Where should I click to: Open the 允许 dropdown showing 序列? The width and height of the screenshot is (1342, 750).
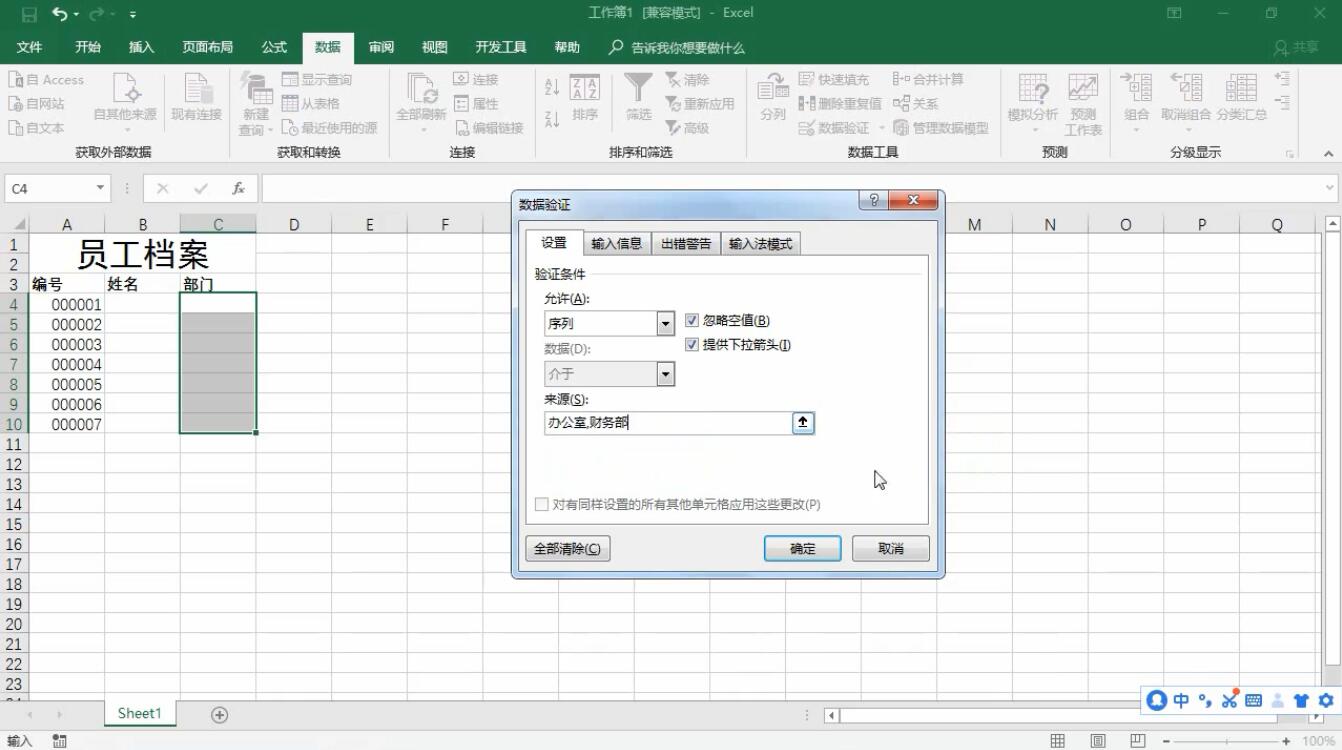coord(666,323)
